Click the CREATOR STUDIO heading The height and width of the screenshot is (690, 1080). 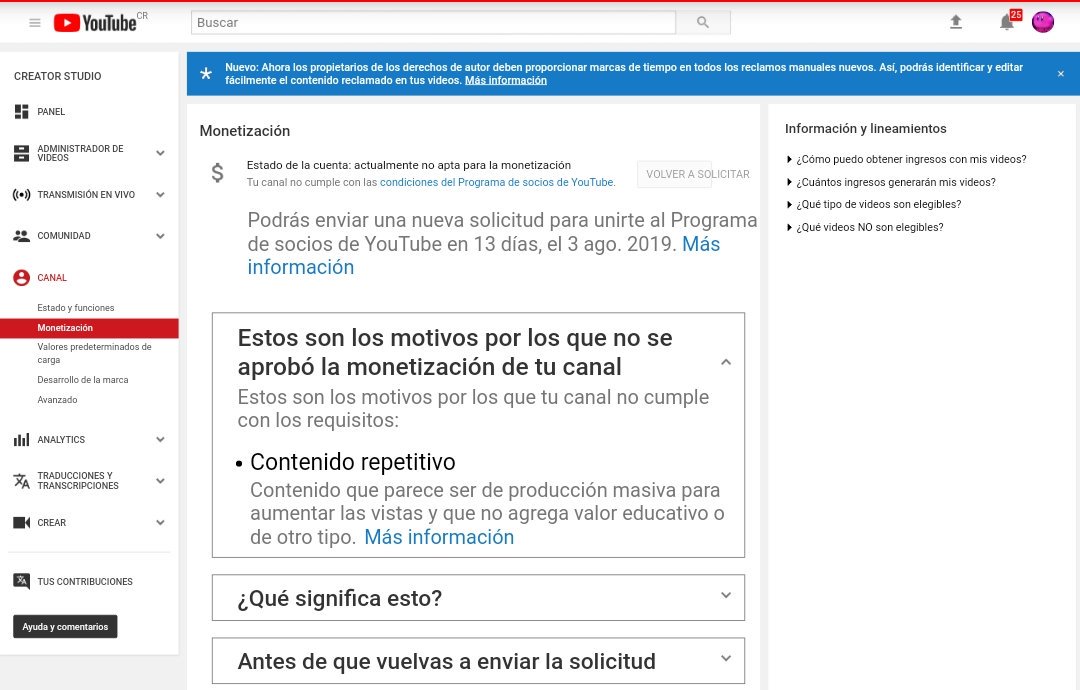coord(58,76)
